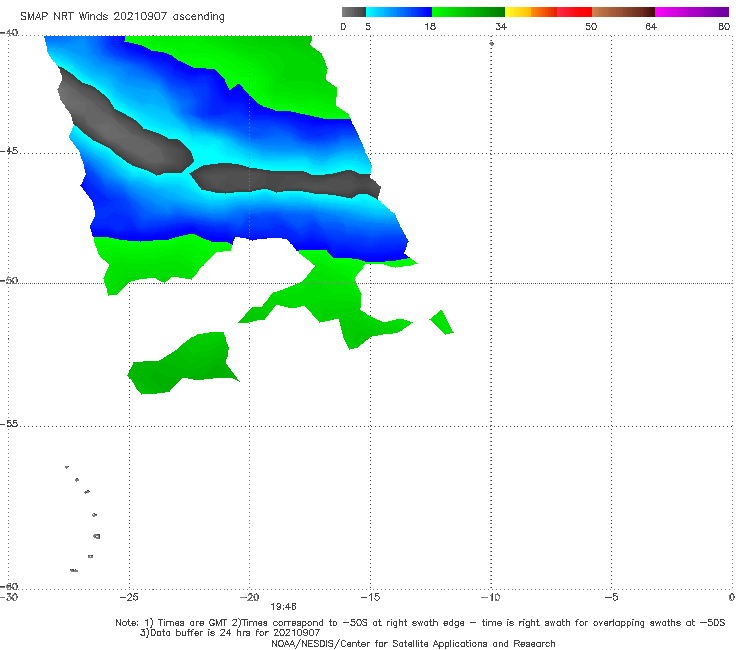Click the longitude axis label "-15"
This screenshot has width=740, height=650.
[x=370, y=597]
